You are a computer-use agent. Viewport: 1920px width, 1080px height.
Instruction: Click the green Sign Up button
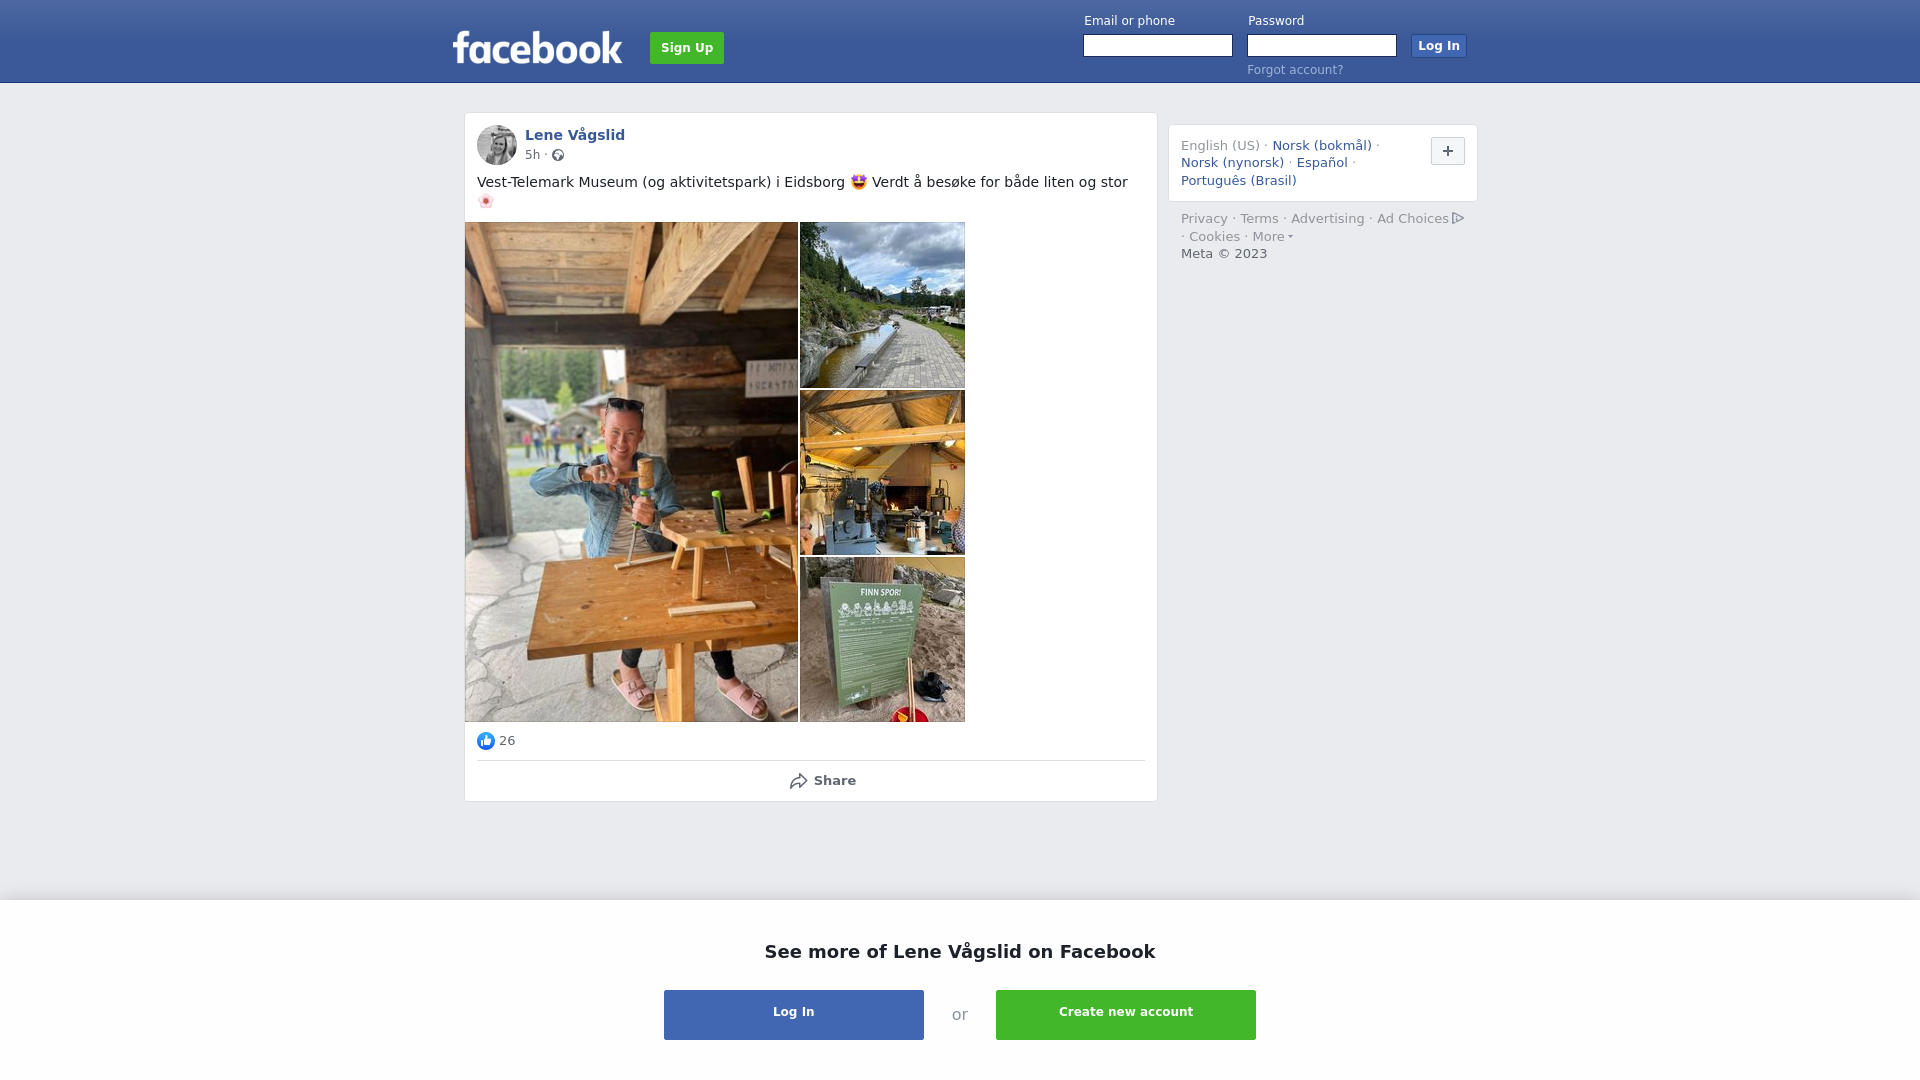[687, 48]
